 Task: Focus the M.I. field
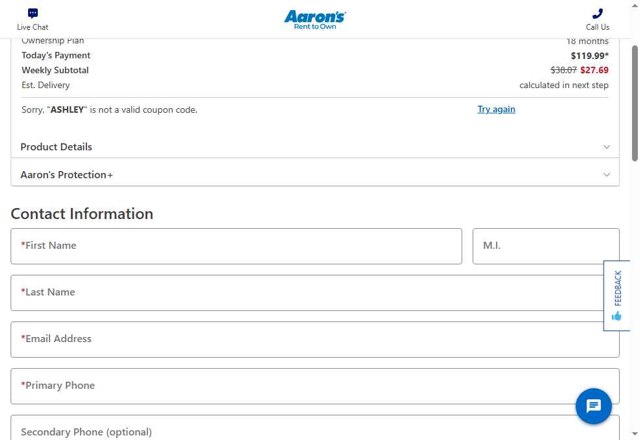coord(546,246)
